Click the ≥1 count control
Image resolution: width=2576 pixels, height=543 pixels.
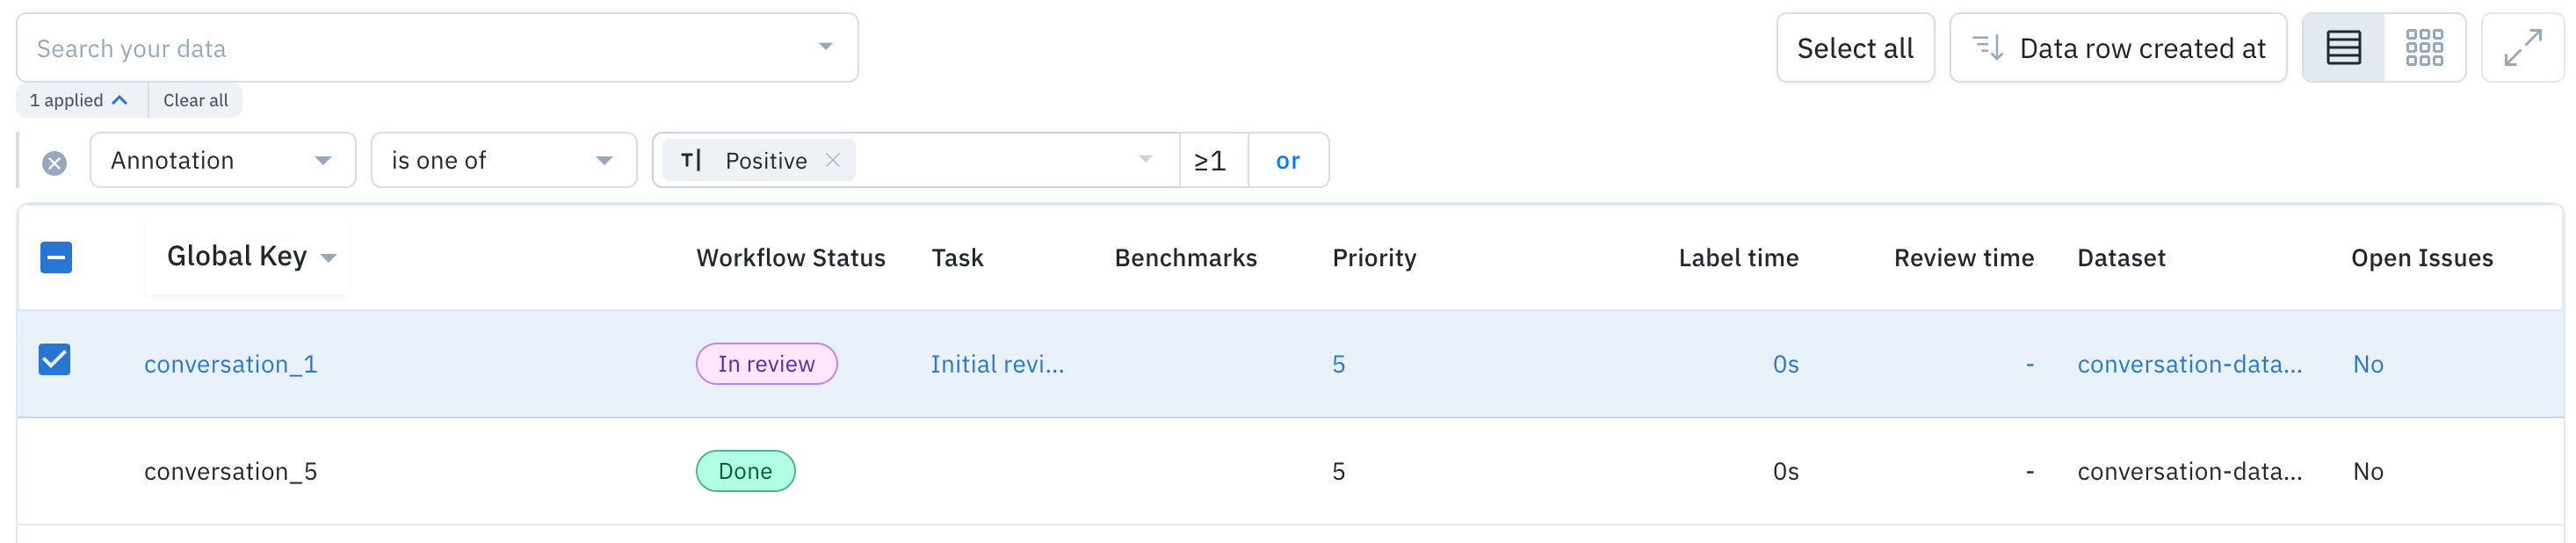1211,160
